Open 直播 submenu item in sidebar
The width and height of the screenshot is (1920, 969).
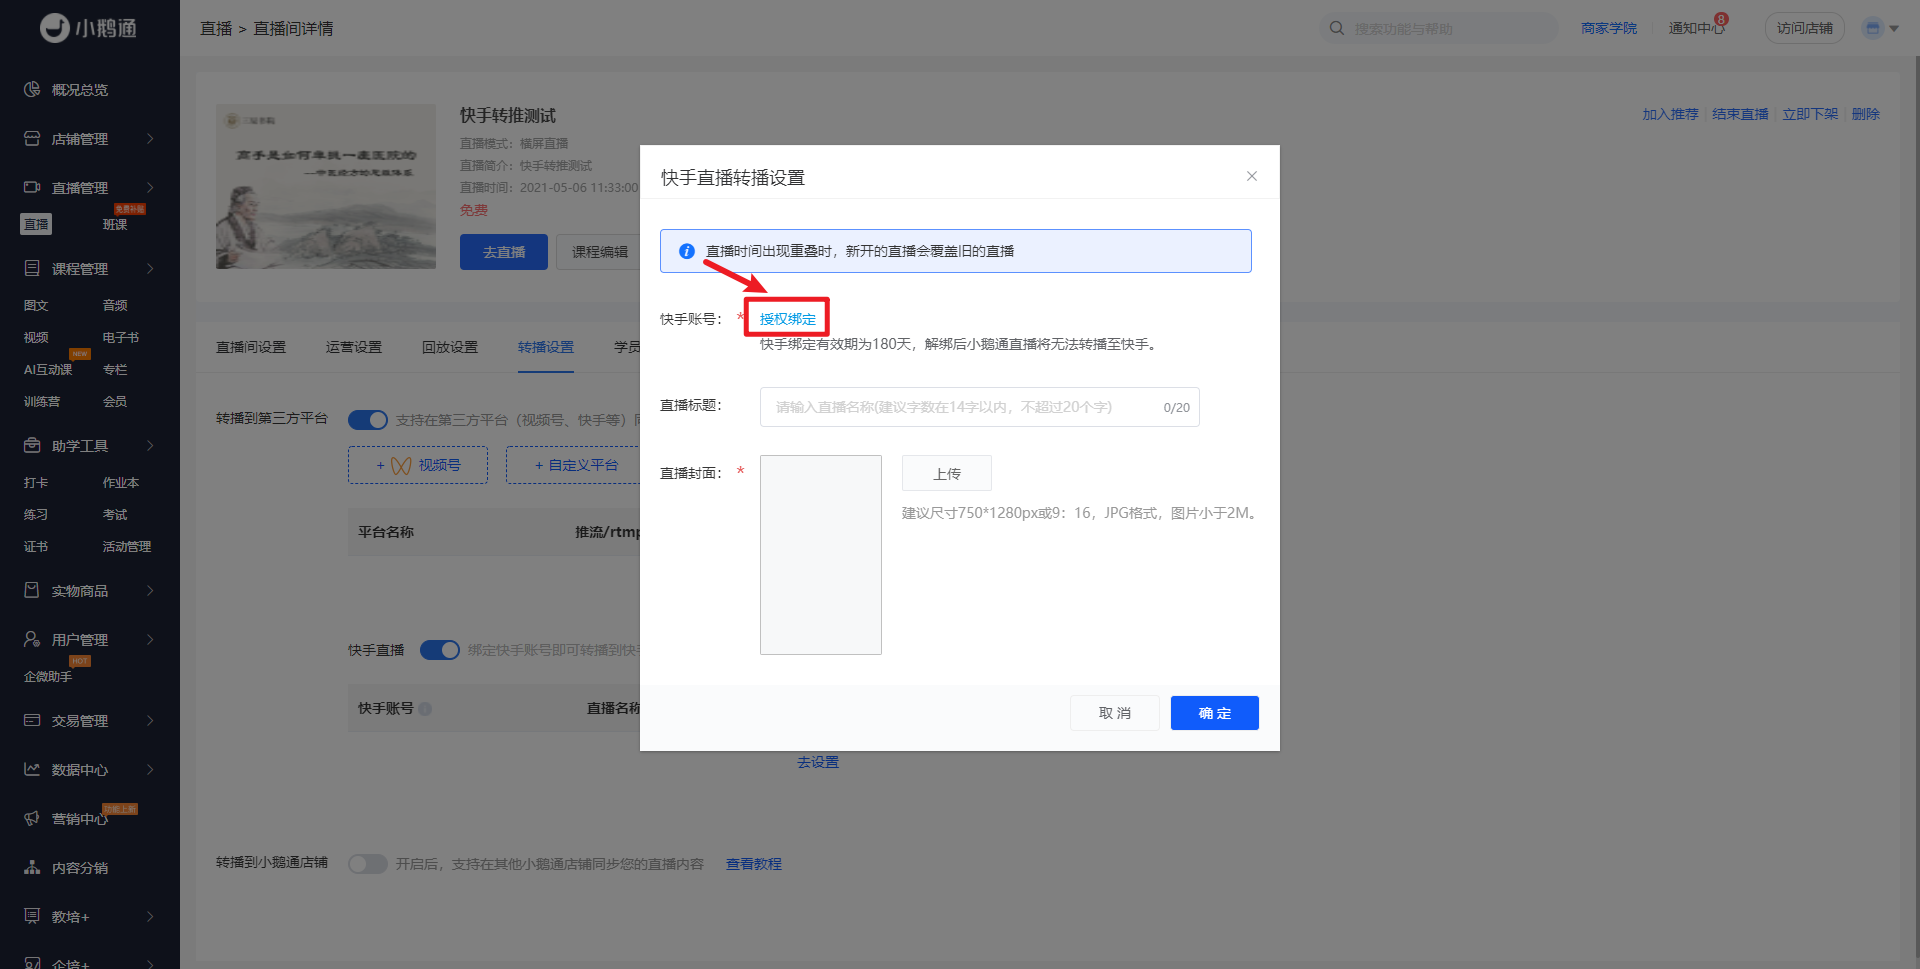[36, 224]
